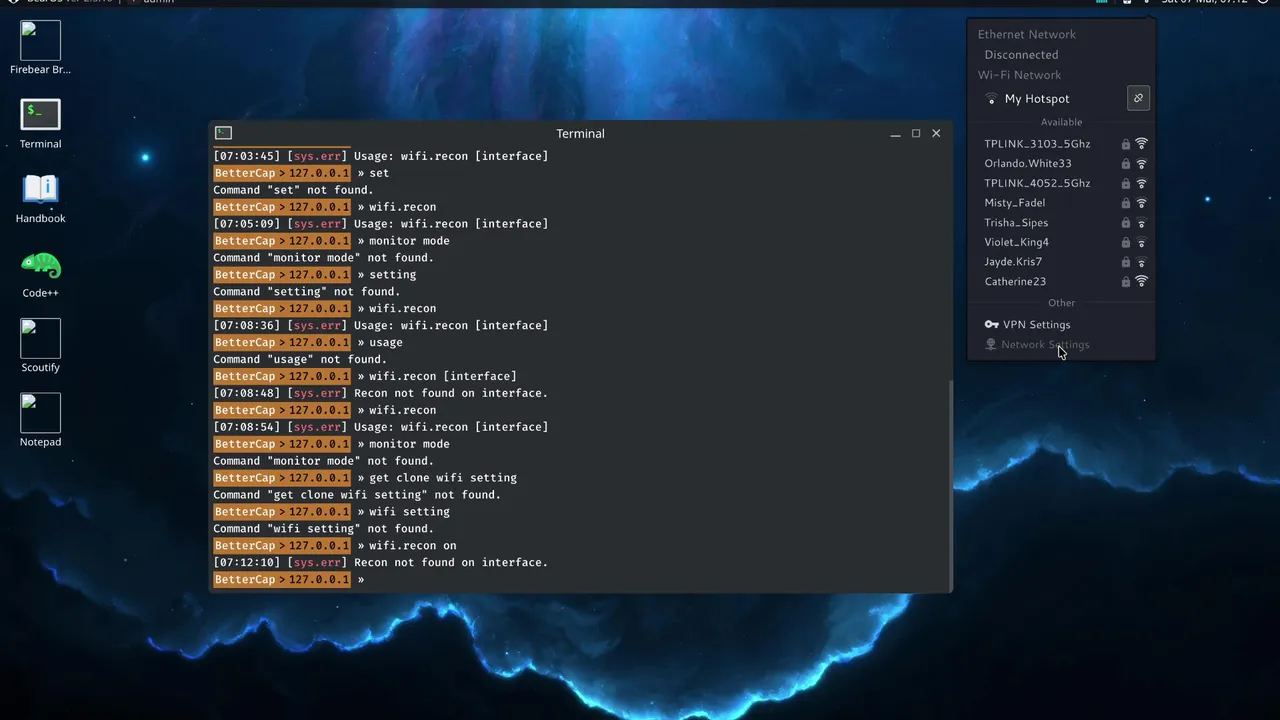
Task: Open the Firebear Browser desktop icon
Action: 40,47
